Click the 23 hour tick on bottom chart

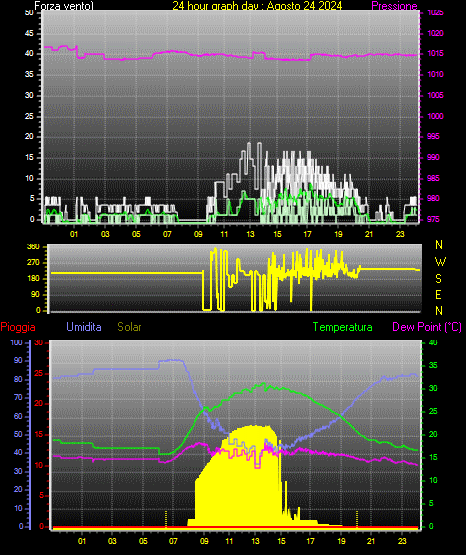[402, 541]
